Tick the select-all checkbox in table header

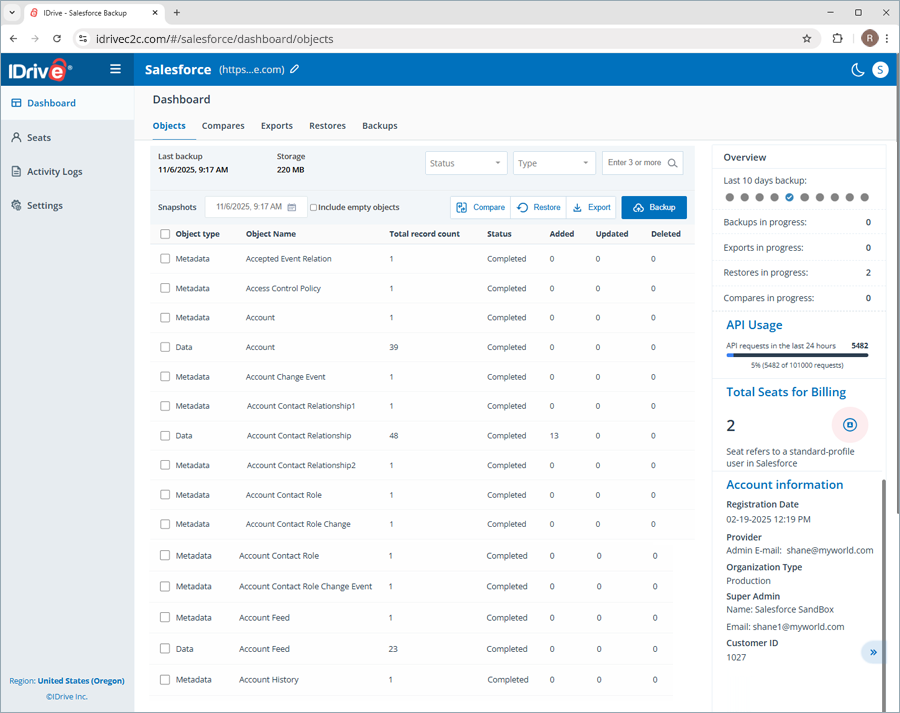(x=165, y=234)
